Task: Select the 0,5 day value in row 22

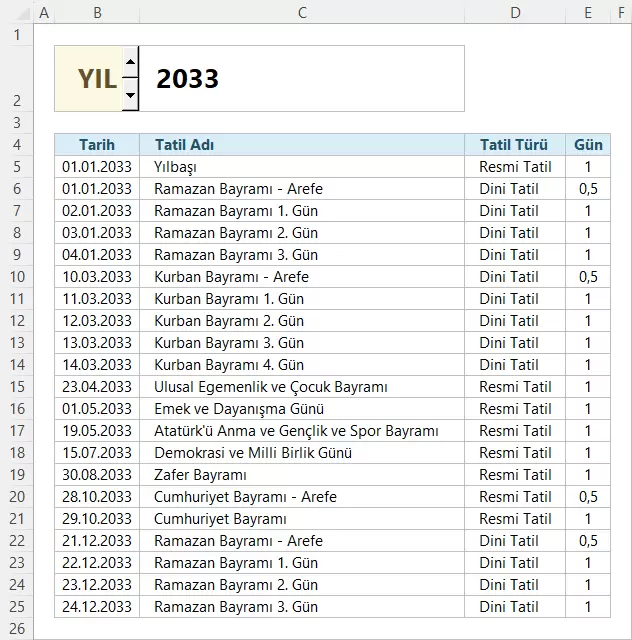Action: tap(588, 541)
